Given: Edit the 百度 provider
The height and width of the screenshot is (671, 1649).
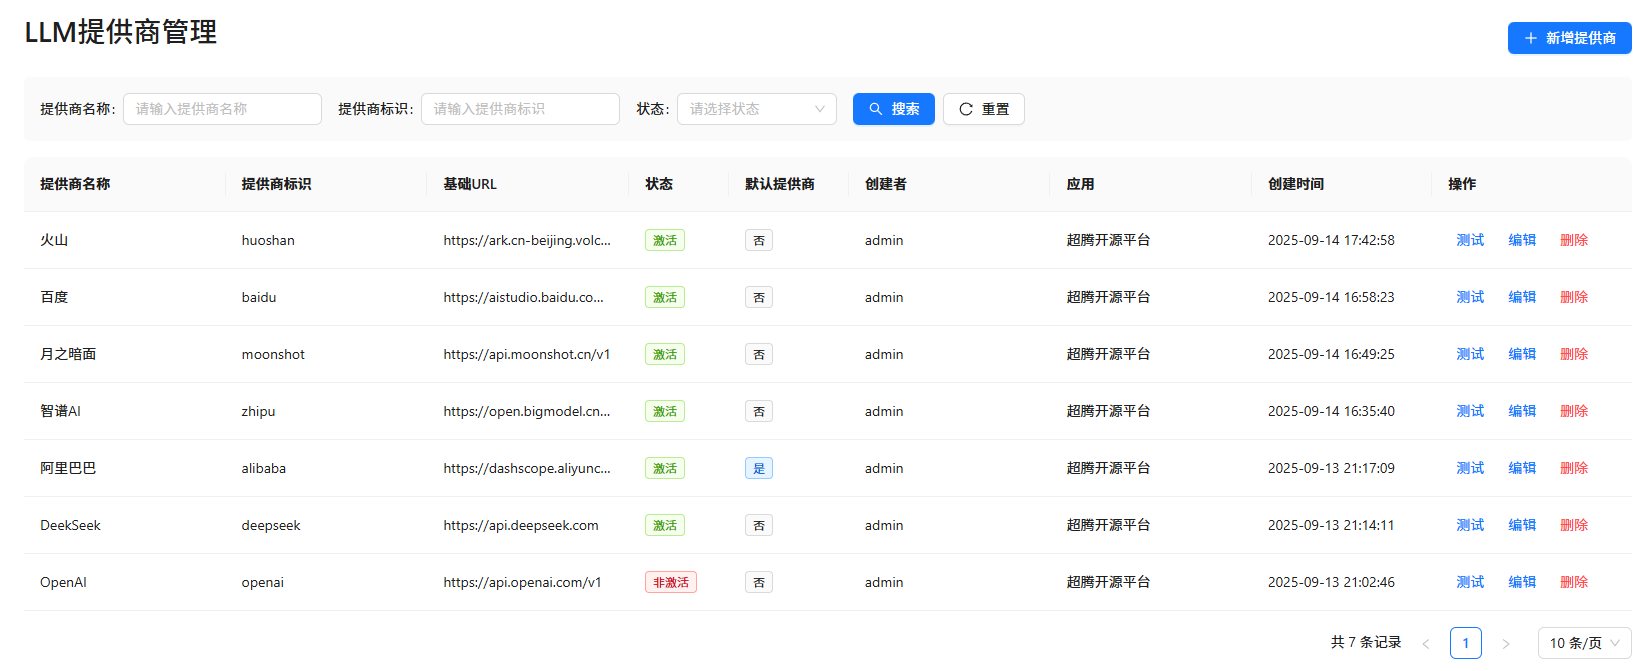Looking at the screenshot, I should [x=1522, y=297].
